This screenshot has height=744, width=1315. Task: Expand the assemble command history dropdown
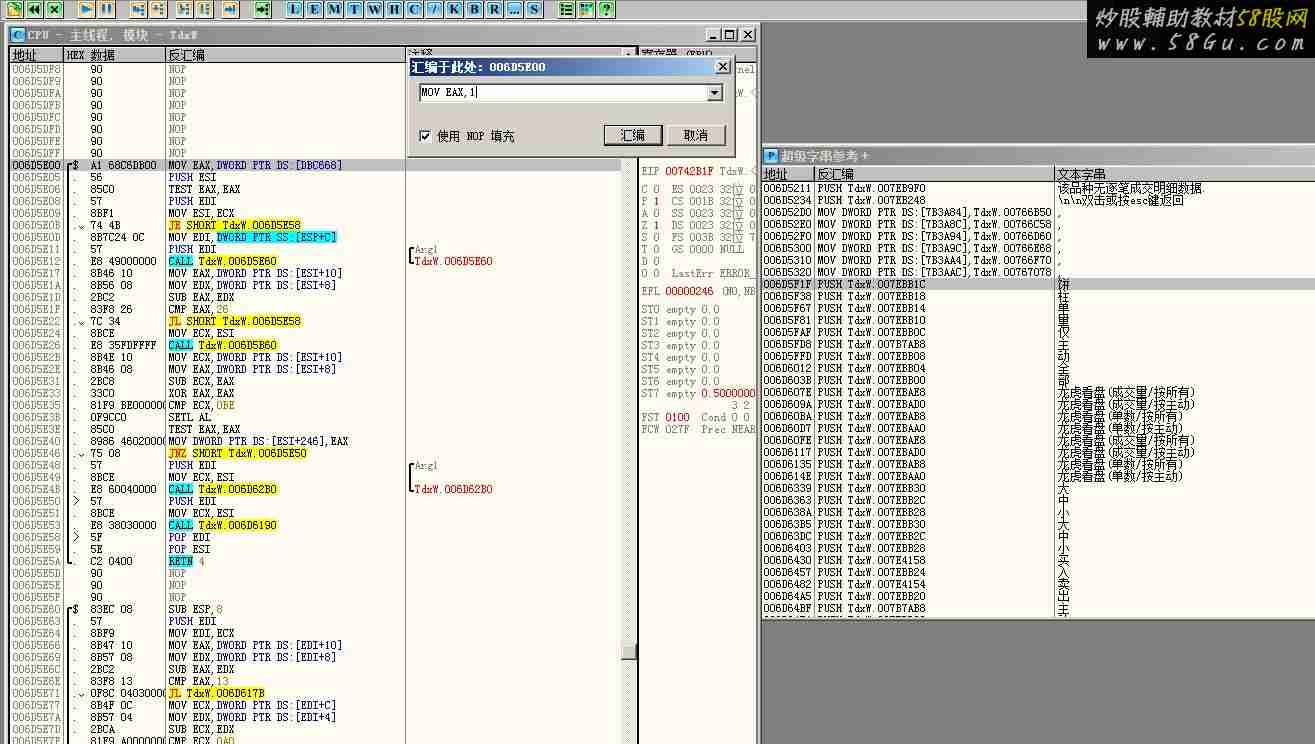714,93
